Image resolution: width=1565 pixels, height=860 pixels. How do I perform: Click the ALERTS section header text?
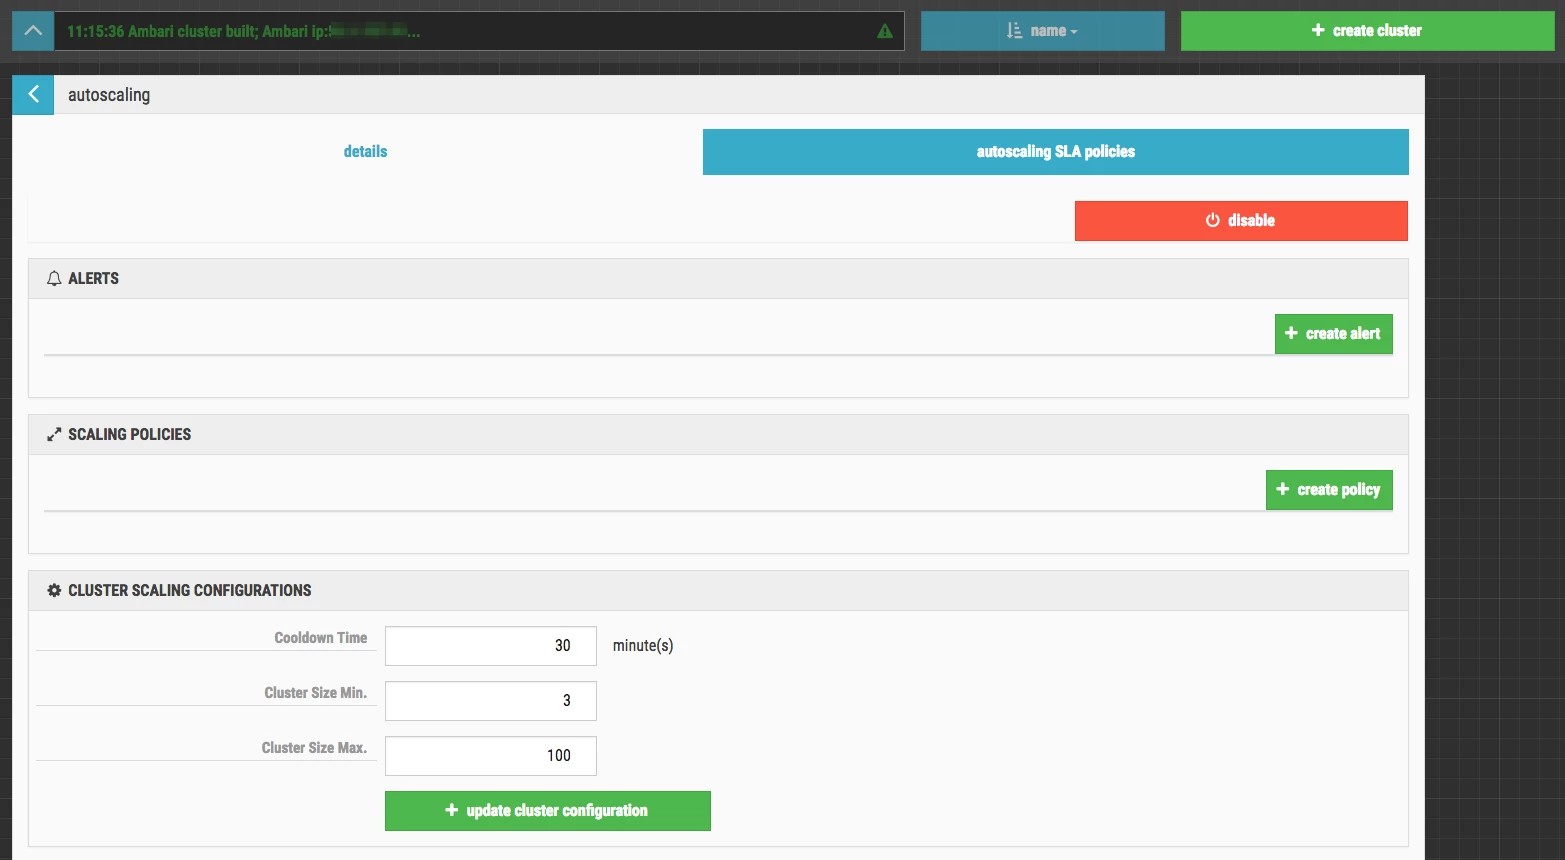pyautogui.click(x=93, y=279)
